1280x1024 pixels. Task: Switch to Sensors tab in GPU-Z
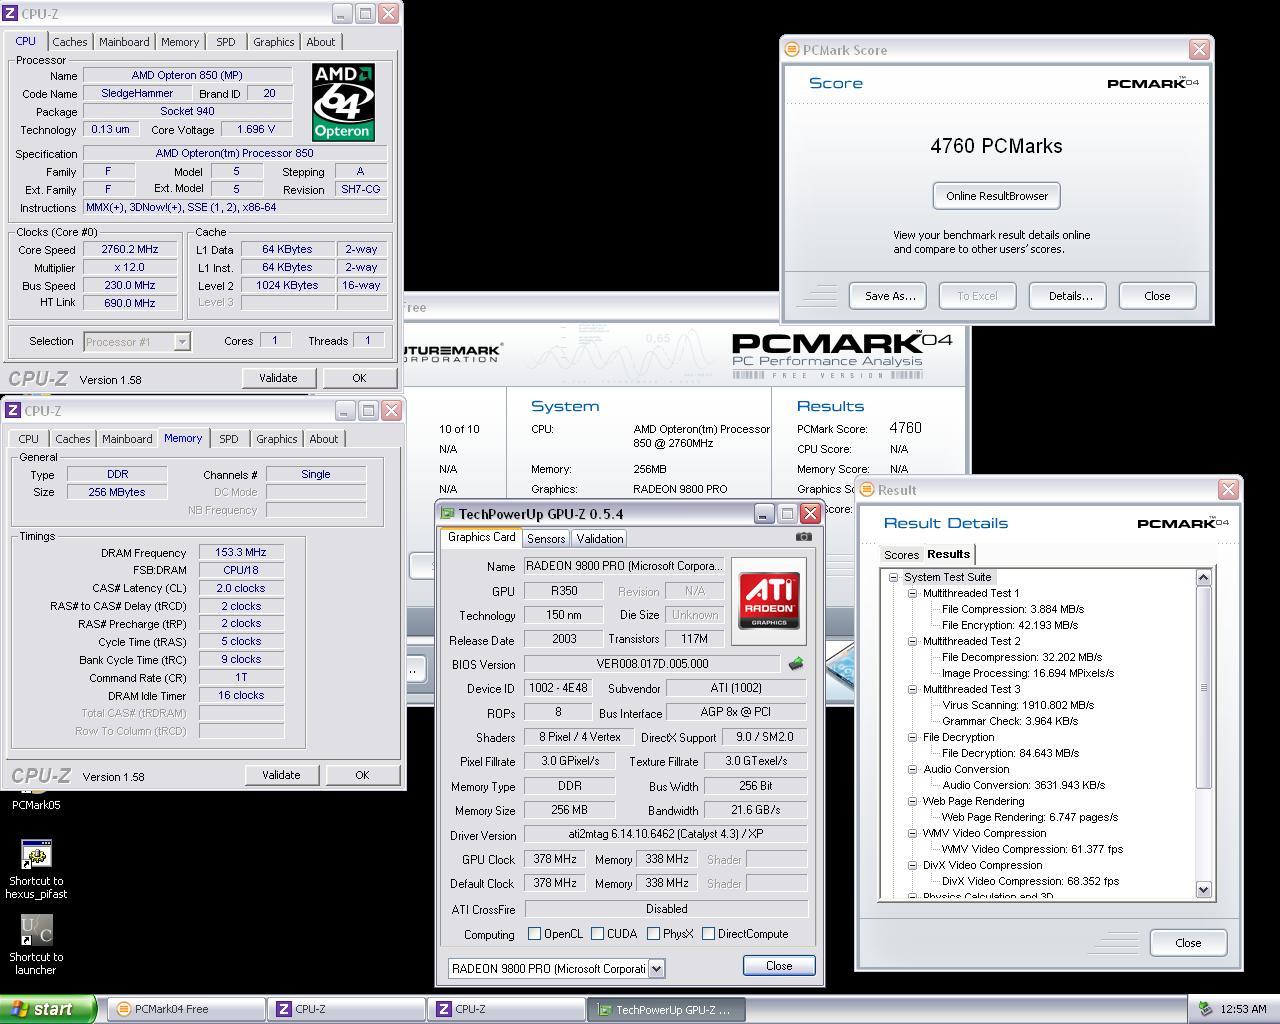(546, 538)
